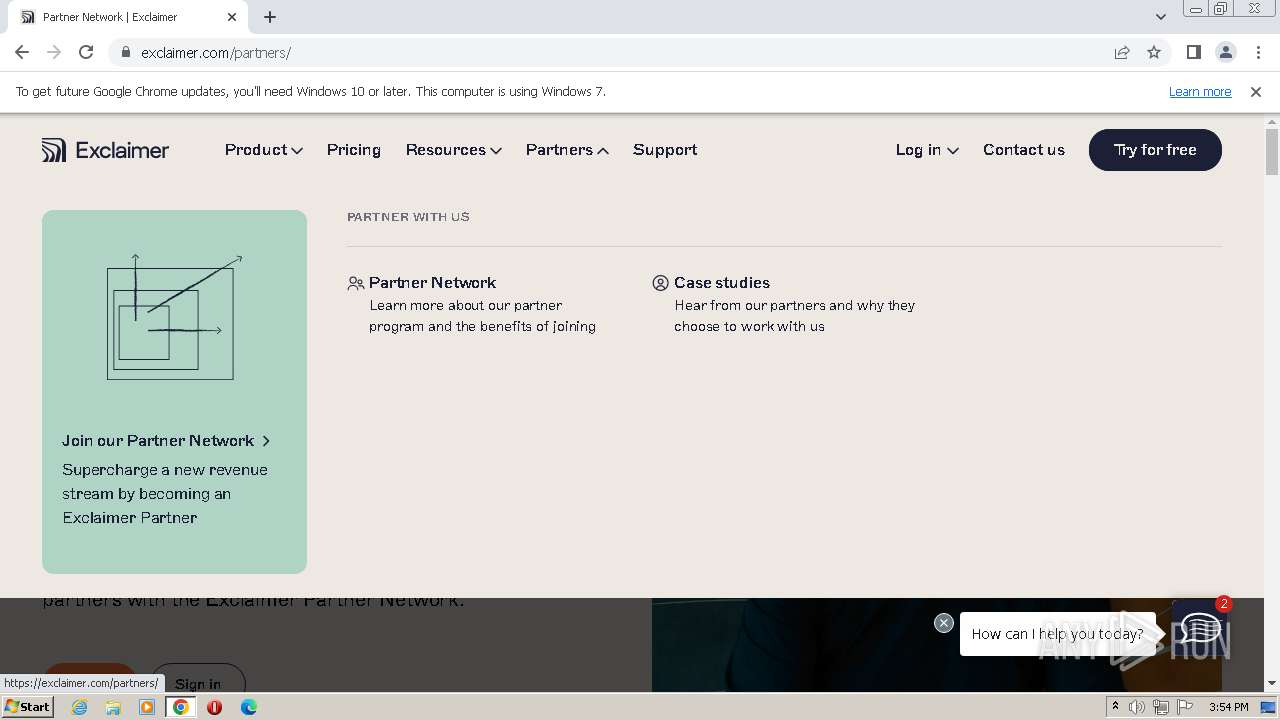This screenshot has width=1280, height=720.
Task: Click the forward navigation arrow
Action: pyautogui.click(x=54, y=52)
